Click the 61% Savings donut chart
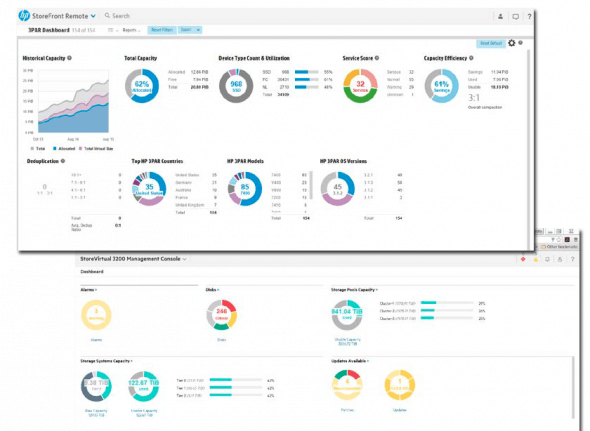 point(441,86)
